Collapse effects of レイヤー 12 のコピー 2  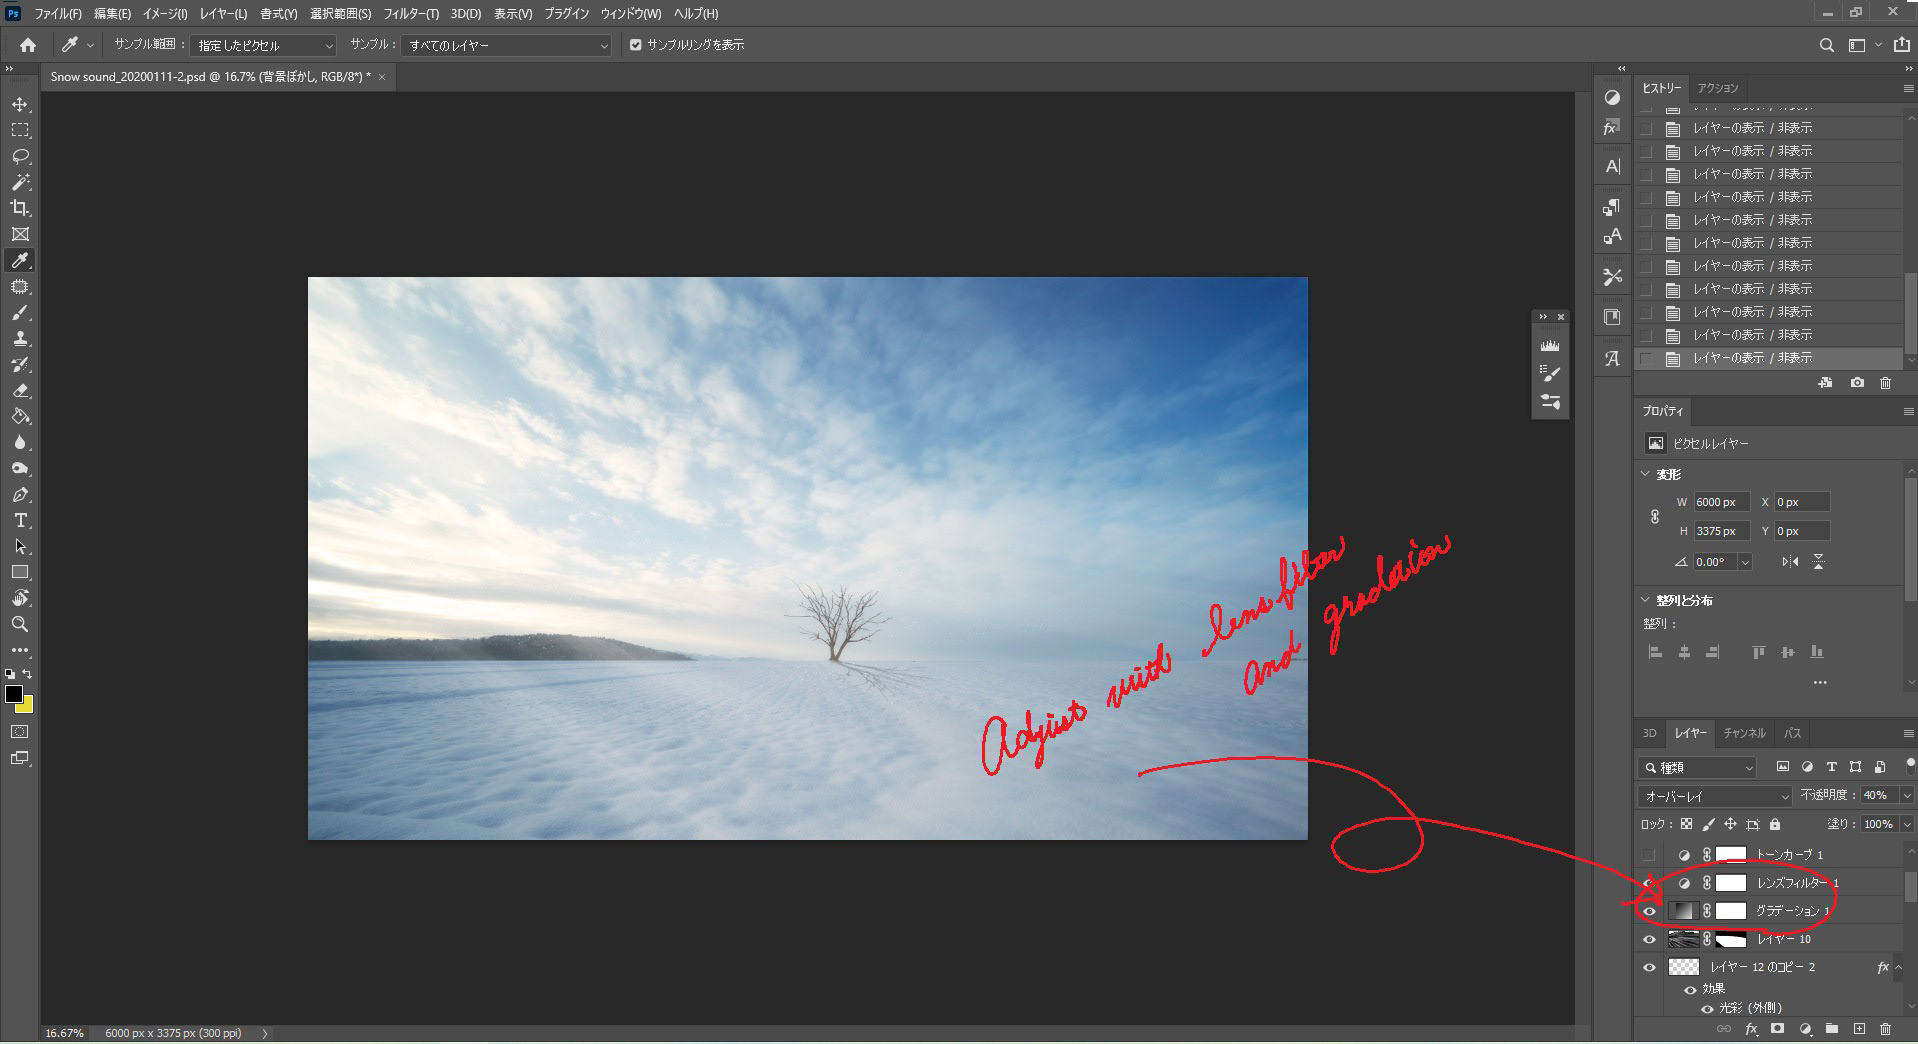pos(1898,967)
